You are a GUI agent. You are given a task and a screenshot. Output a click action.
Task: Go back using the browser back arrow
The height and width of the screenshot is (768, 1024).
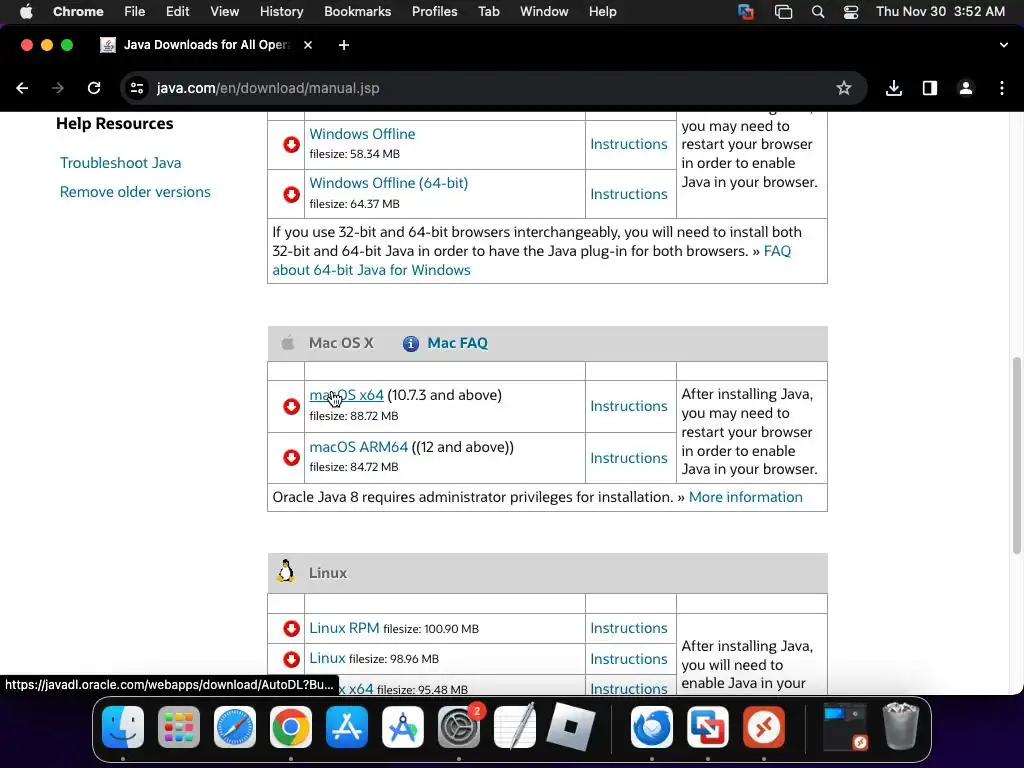[x=22, y=88]
